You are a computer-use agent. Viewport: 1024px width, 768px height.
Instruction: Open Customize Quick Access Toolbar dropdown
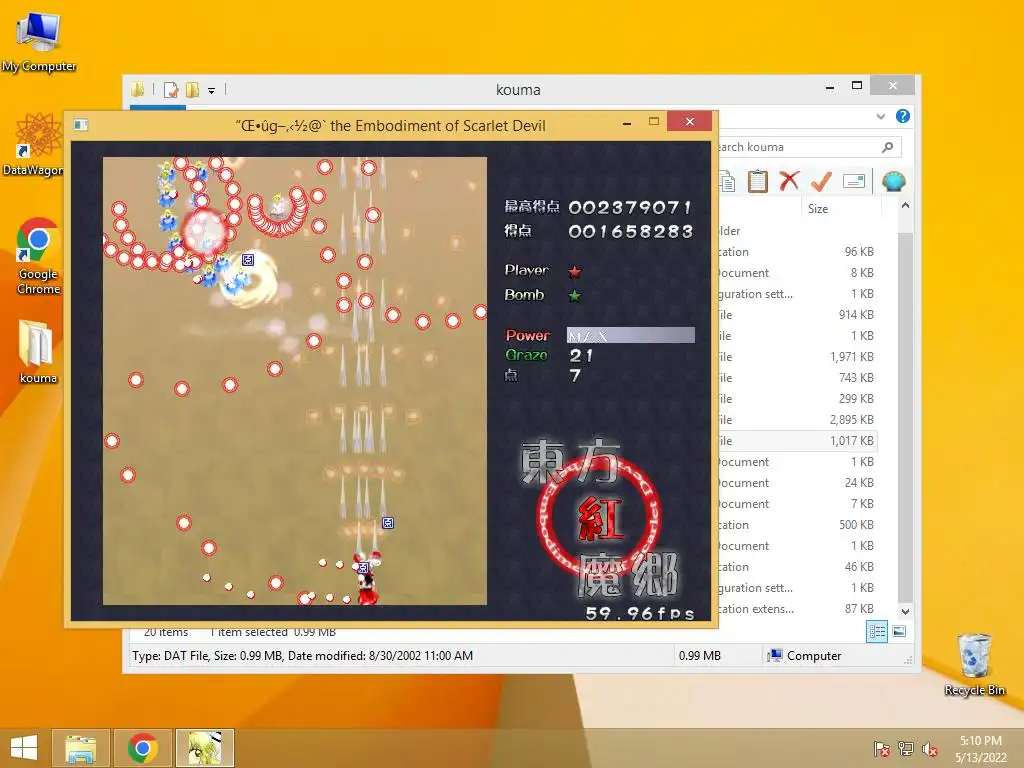click(212, 91)
